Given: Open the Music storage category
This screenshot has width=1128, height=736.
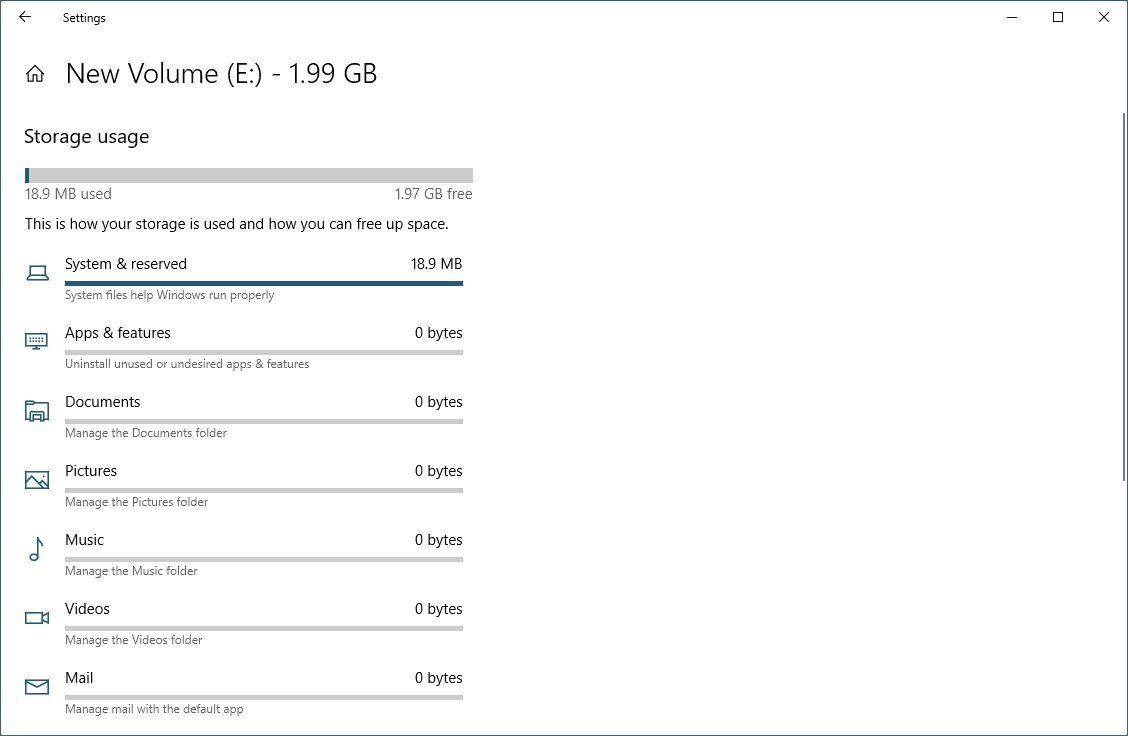Looking at the screenshot, I should coord(85,540).
